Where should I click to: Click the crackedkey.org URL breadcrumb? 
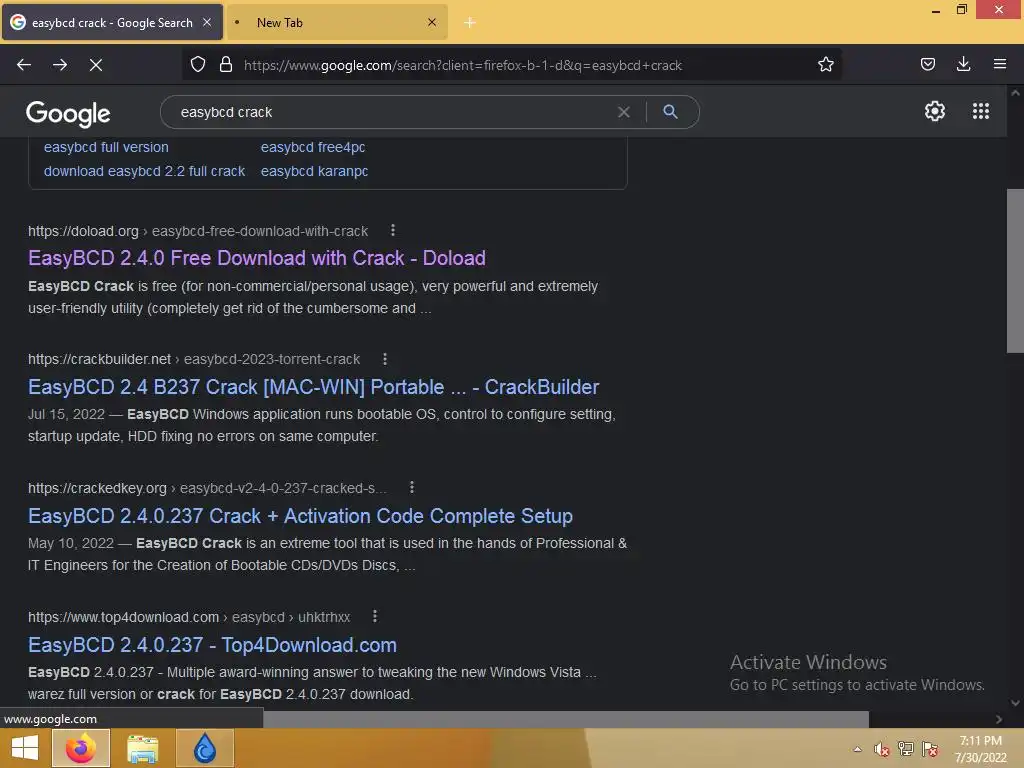pos(207,488)
